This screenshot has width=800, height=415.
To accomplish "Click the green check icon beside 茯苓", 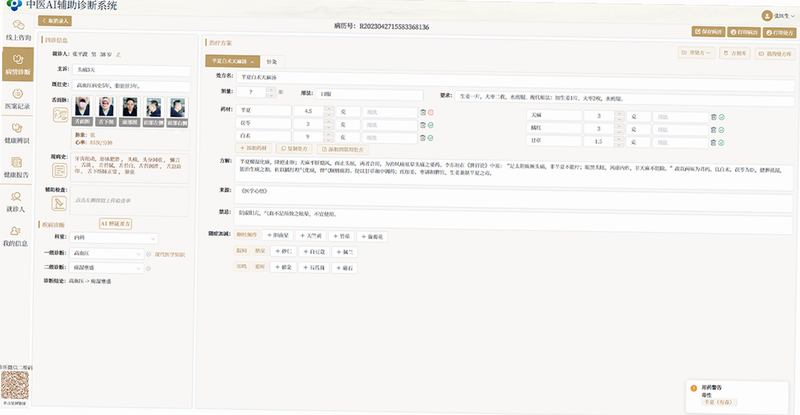I will point(431,125).
